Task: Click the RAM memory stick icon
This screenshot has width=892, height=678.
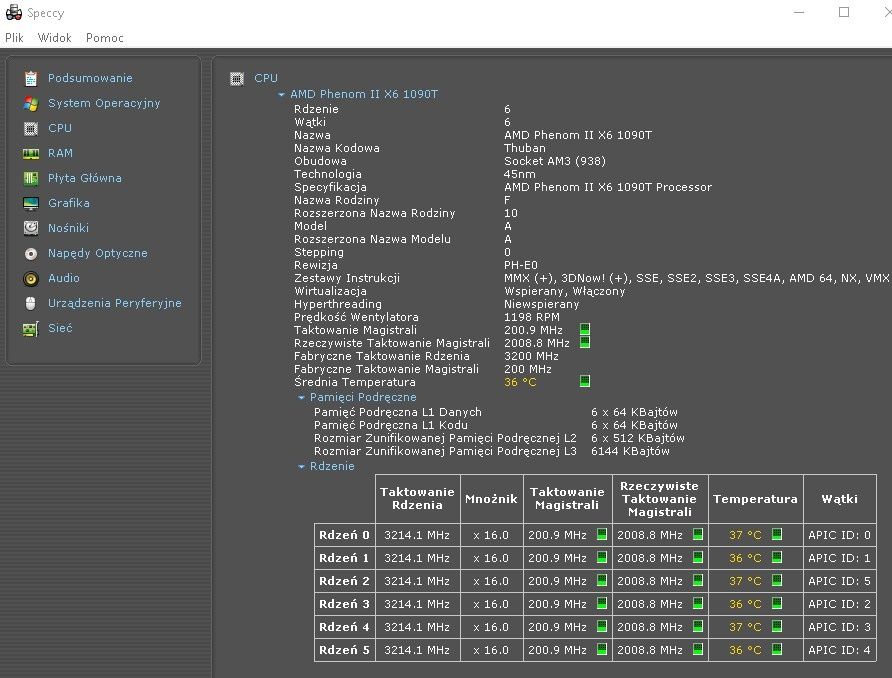Action: tap(31, 153)
